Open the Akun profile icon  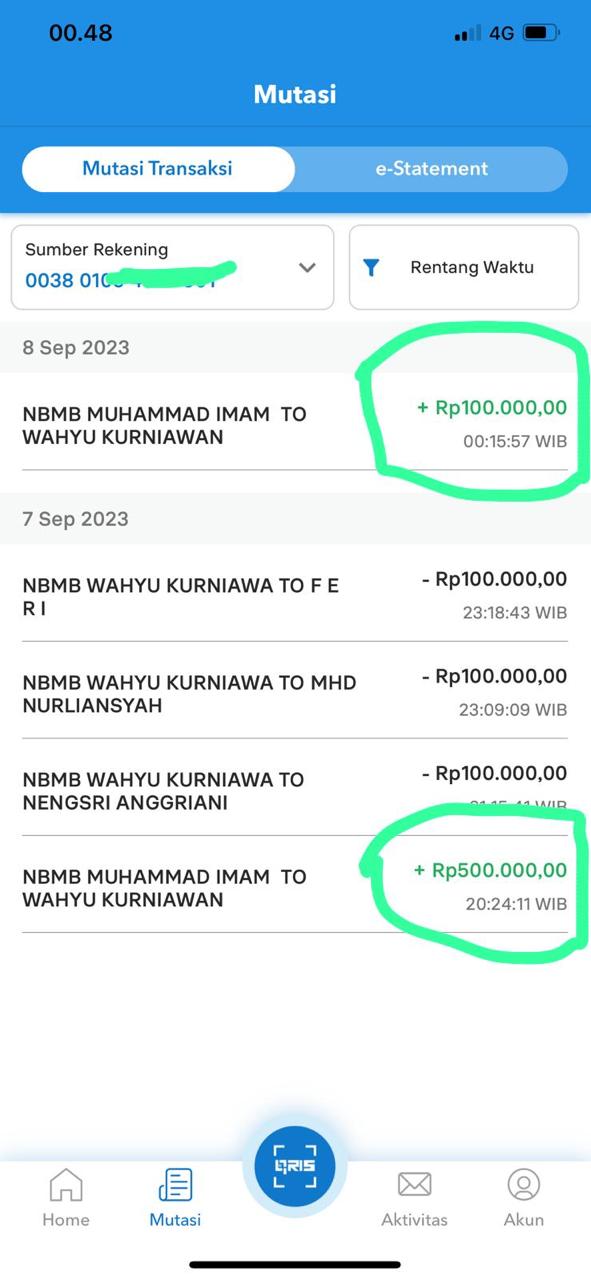(x=523, y=1185)
